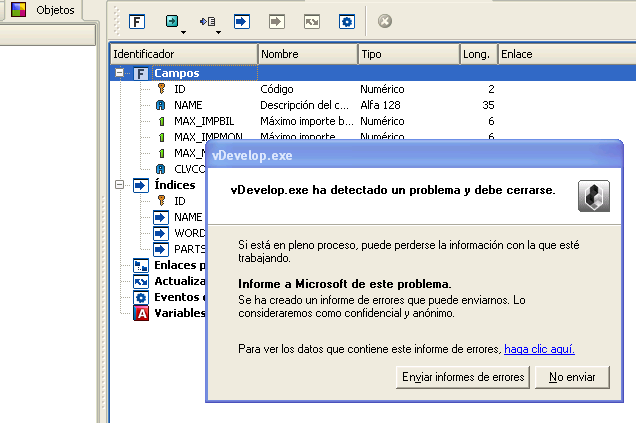Click the Tipo column header
Viewport: 636px width, 423px height.
point(409,54)
